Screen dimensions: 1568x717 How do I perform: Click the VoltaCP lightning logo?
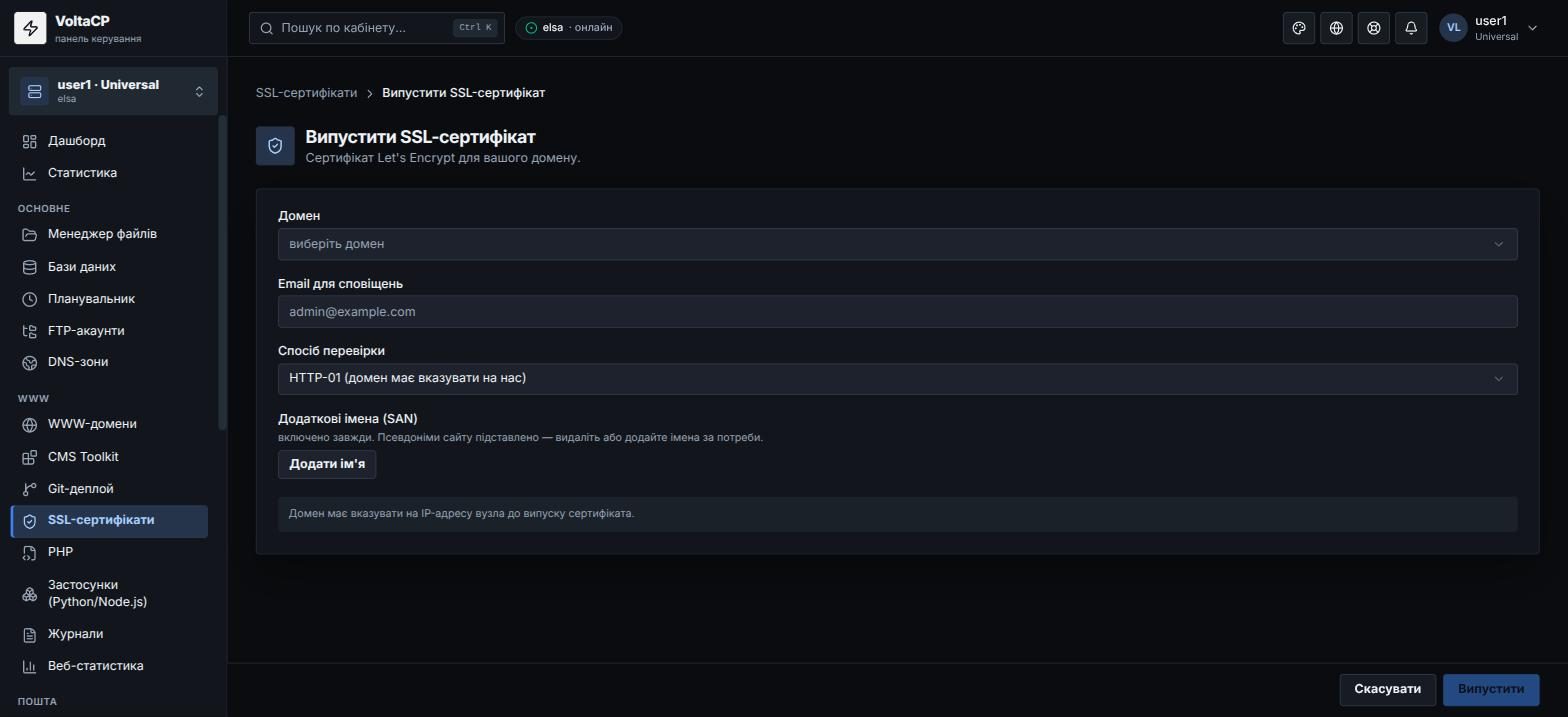(30, 28)
